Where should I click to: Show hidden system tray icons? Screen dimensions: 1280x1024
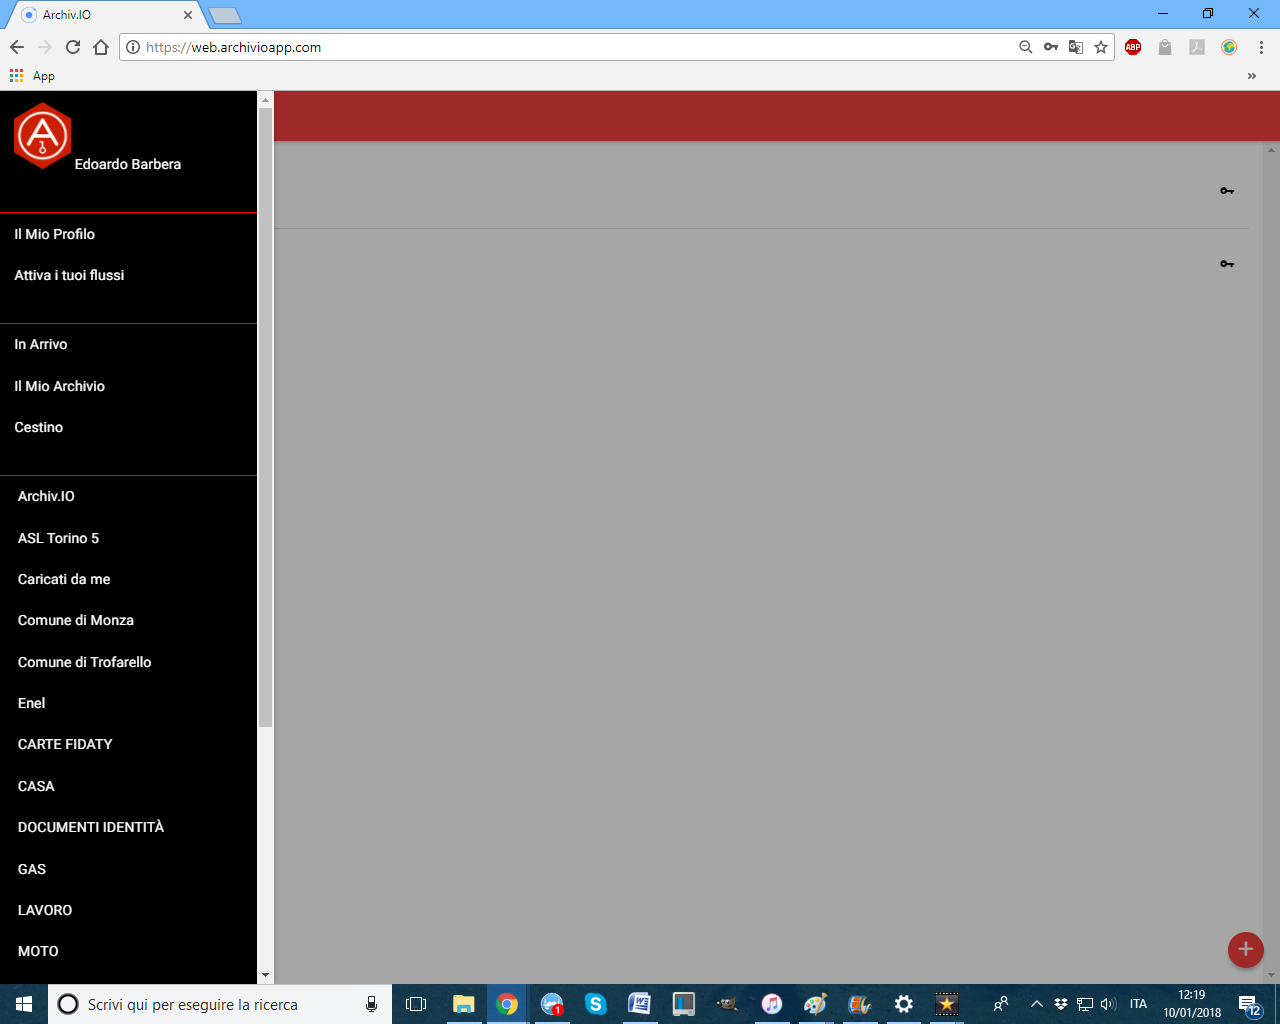click(1036, 1004)
